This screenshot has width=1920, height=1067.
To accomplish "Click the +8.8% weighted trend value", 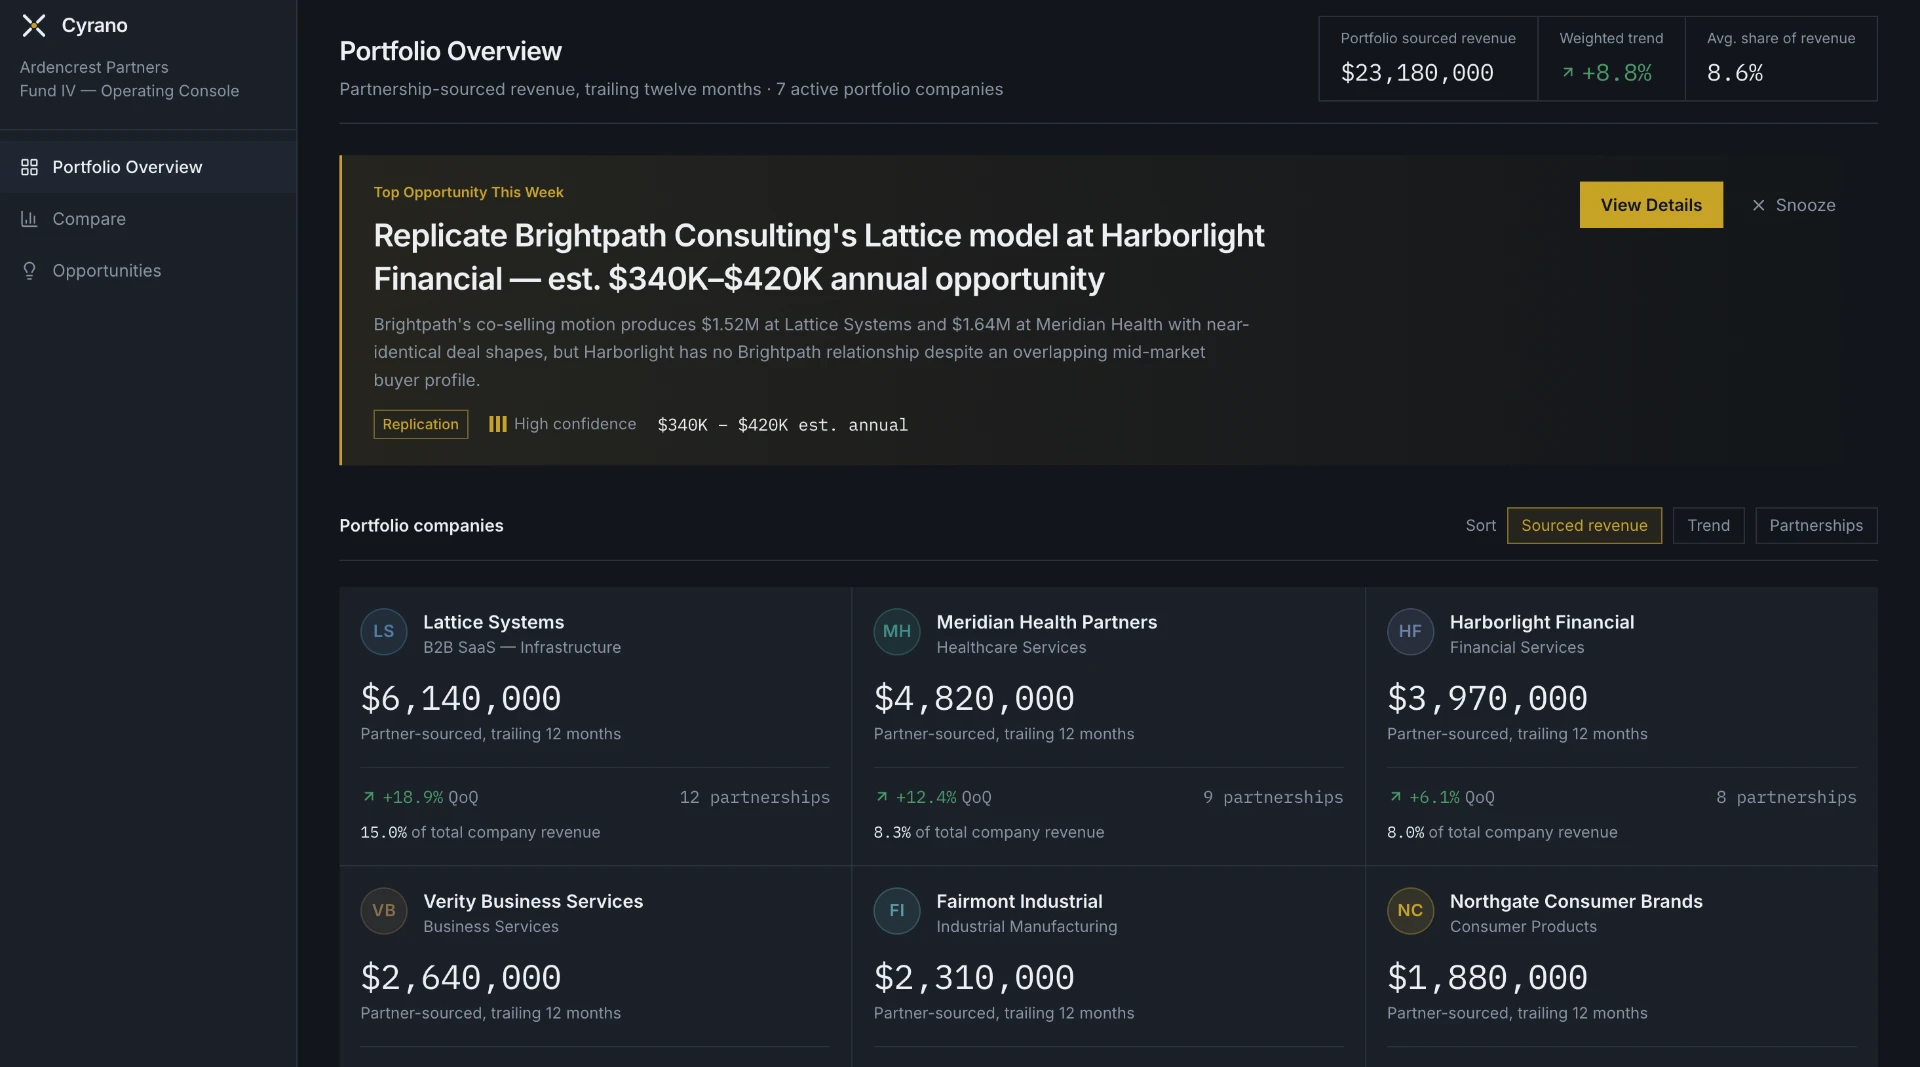I will point(1616,73).
